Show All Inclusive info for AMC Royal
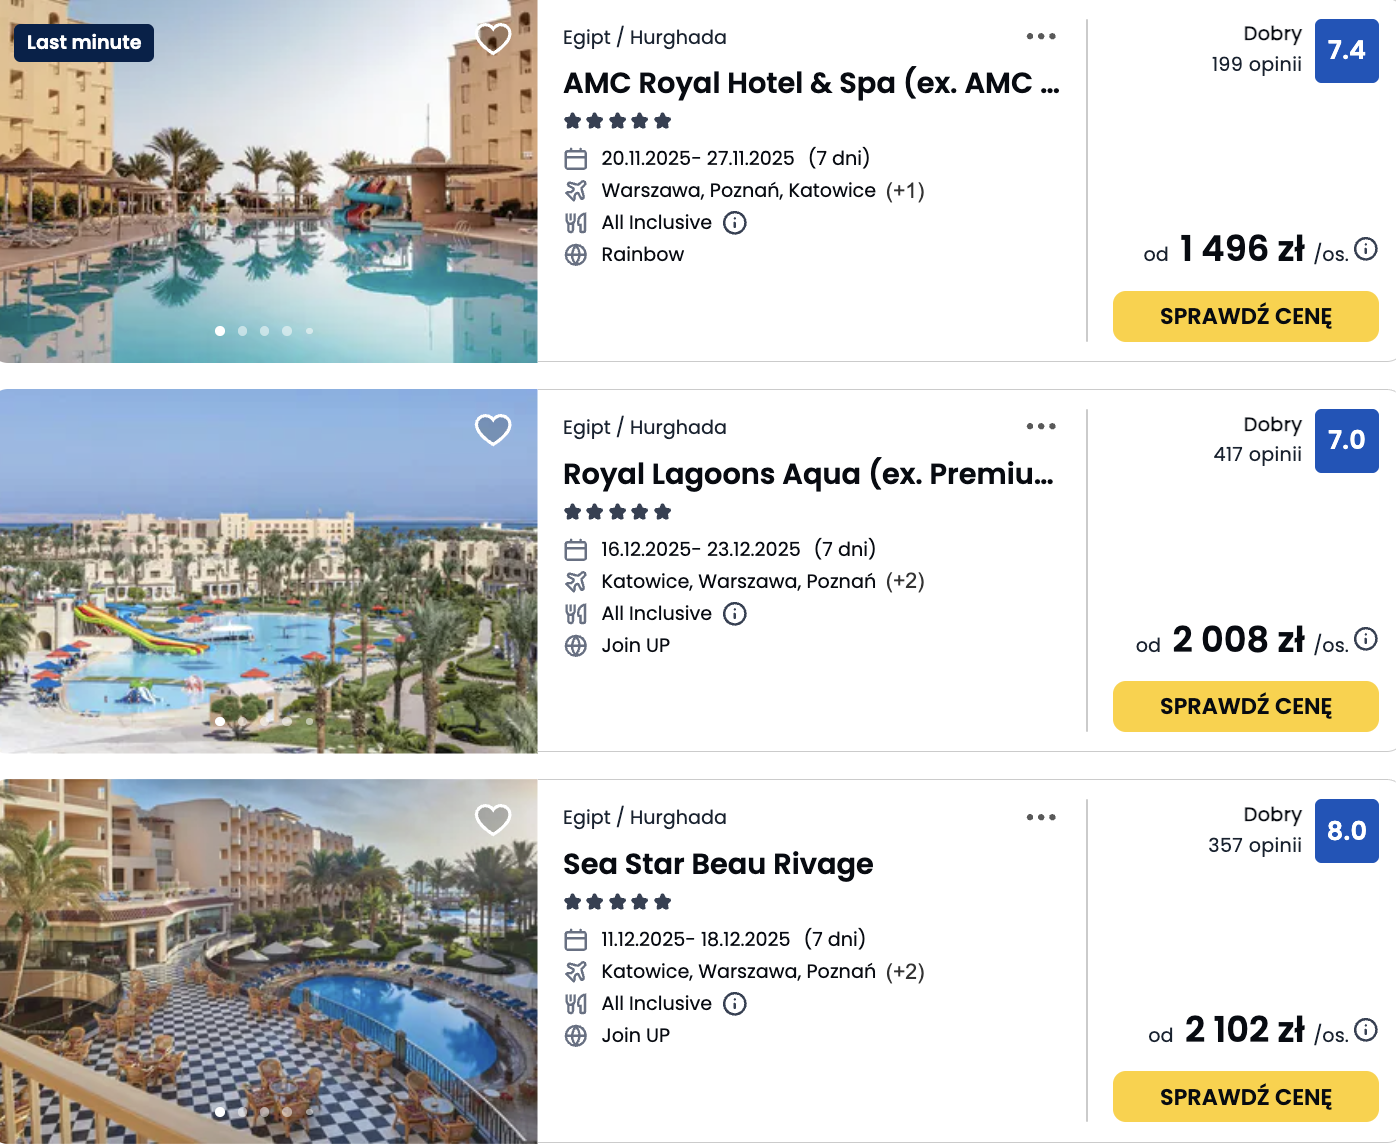Screen dimensions: 1396x1144 pyautogui.click(x=735, y=223)
